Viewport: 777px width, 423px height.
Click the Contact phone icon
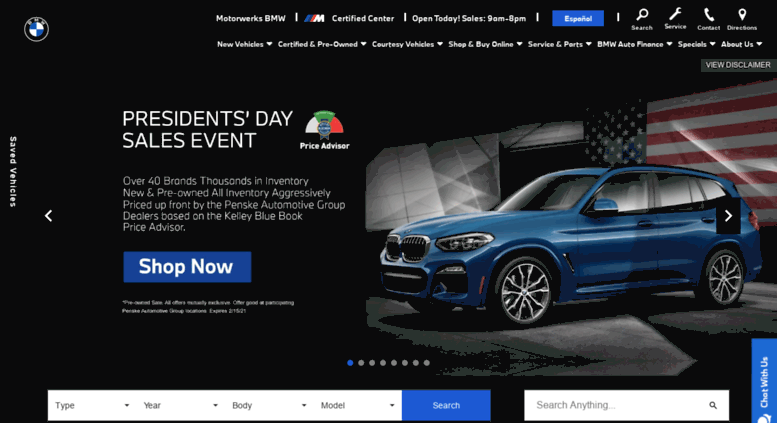point(709,15)
